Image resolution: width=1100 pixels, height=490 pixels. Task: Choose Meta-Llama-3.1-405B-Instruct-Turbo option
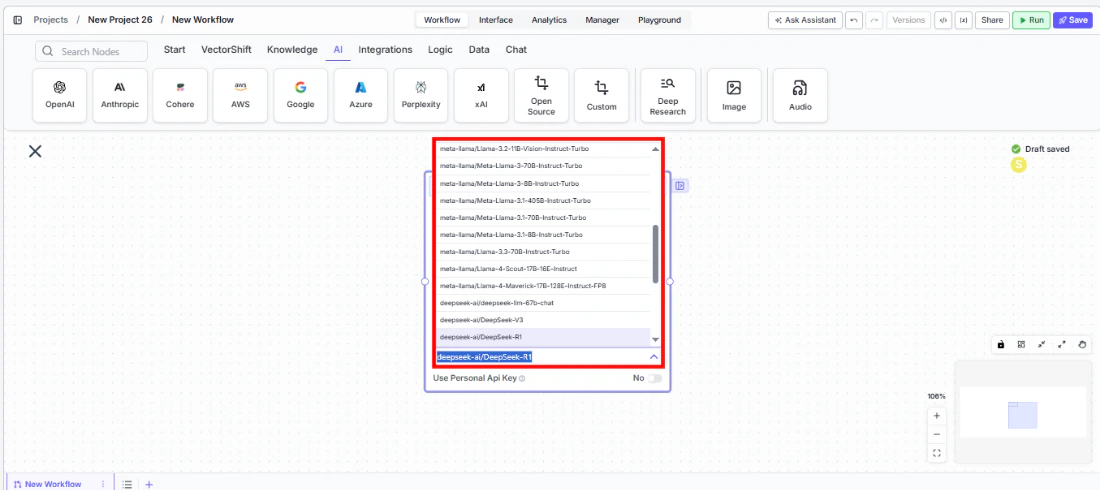(543, 201)
